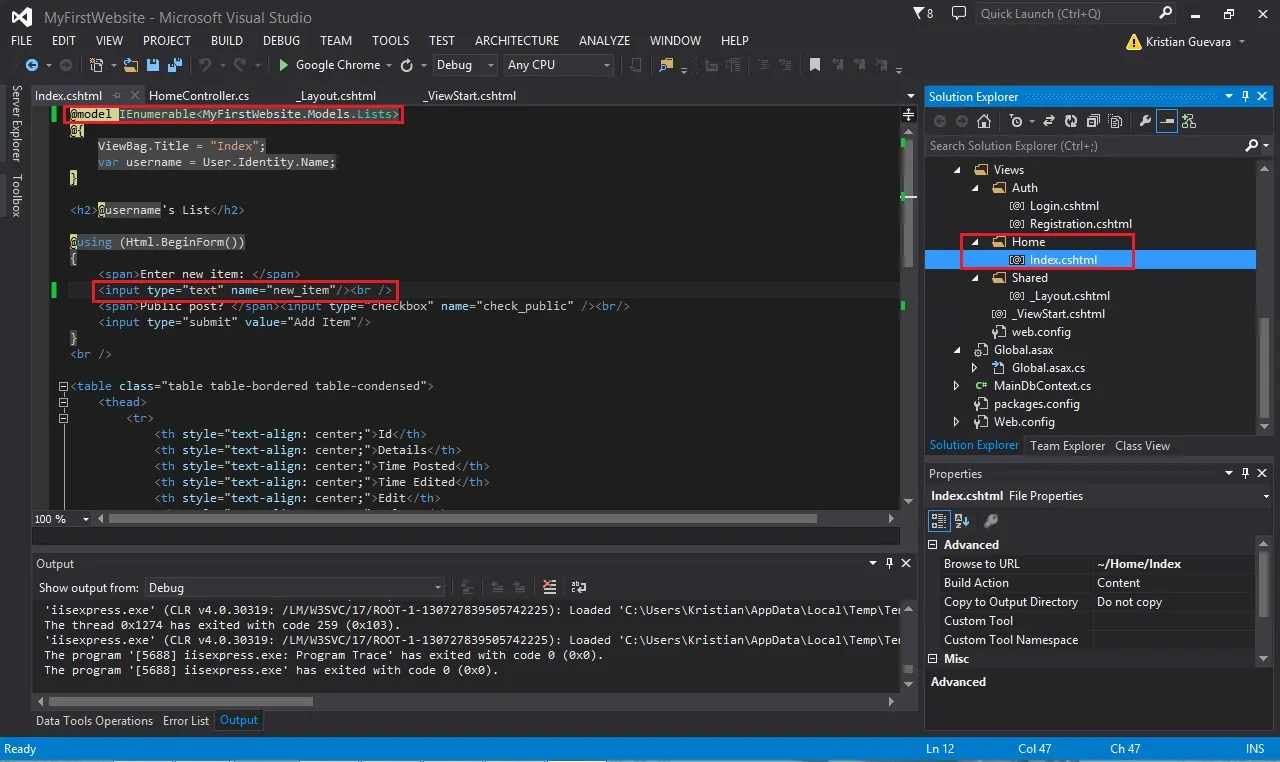This screenshot has height=762, width=1280.
Task: Refresh the Solution Explorer
Action: tap(1071, 121)
